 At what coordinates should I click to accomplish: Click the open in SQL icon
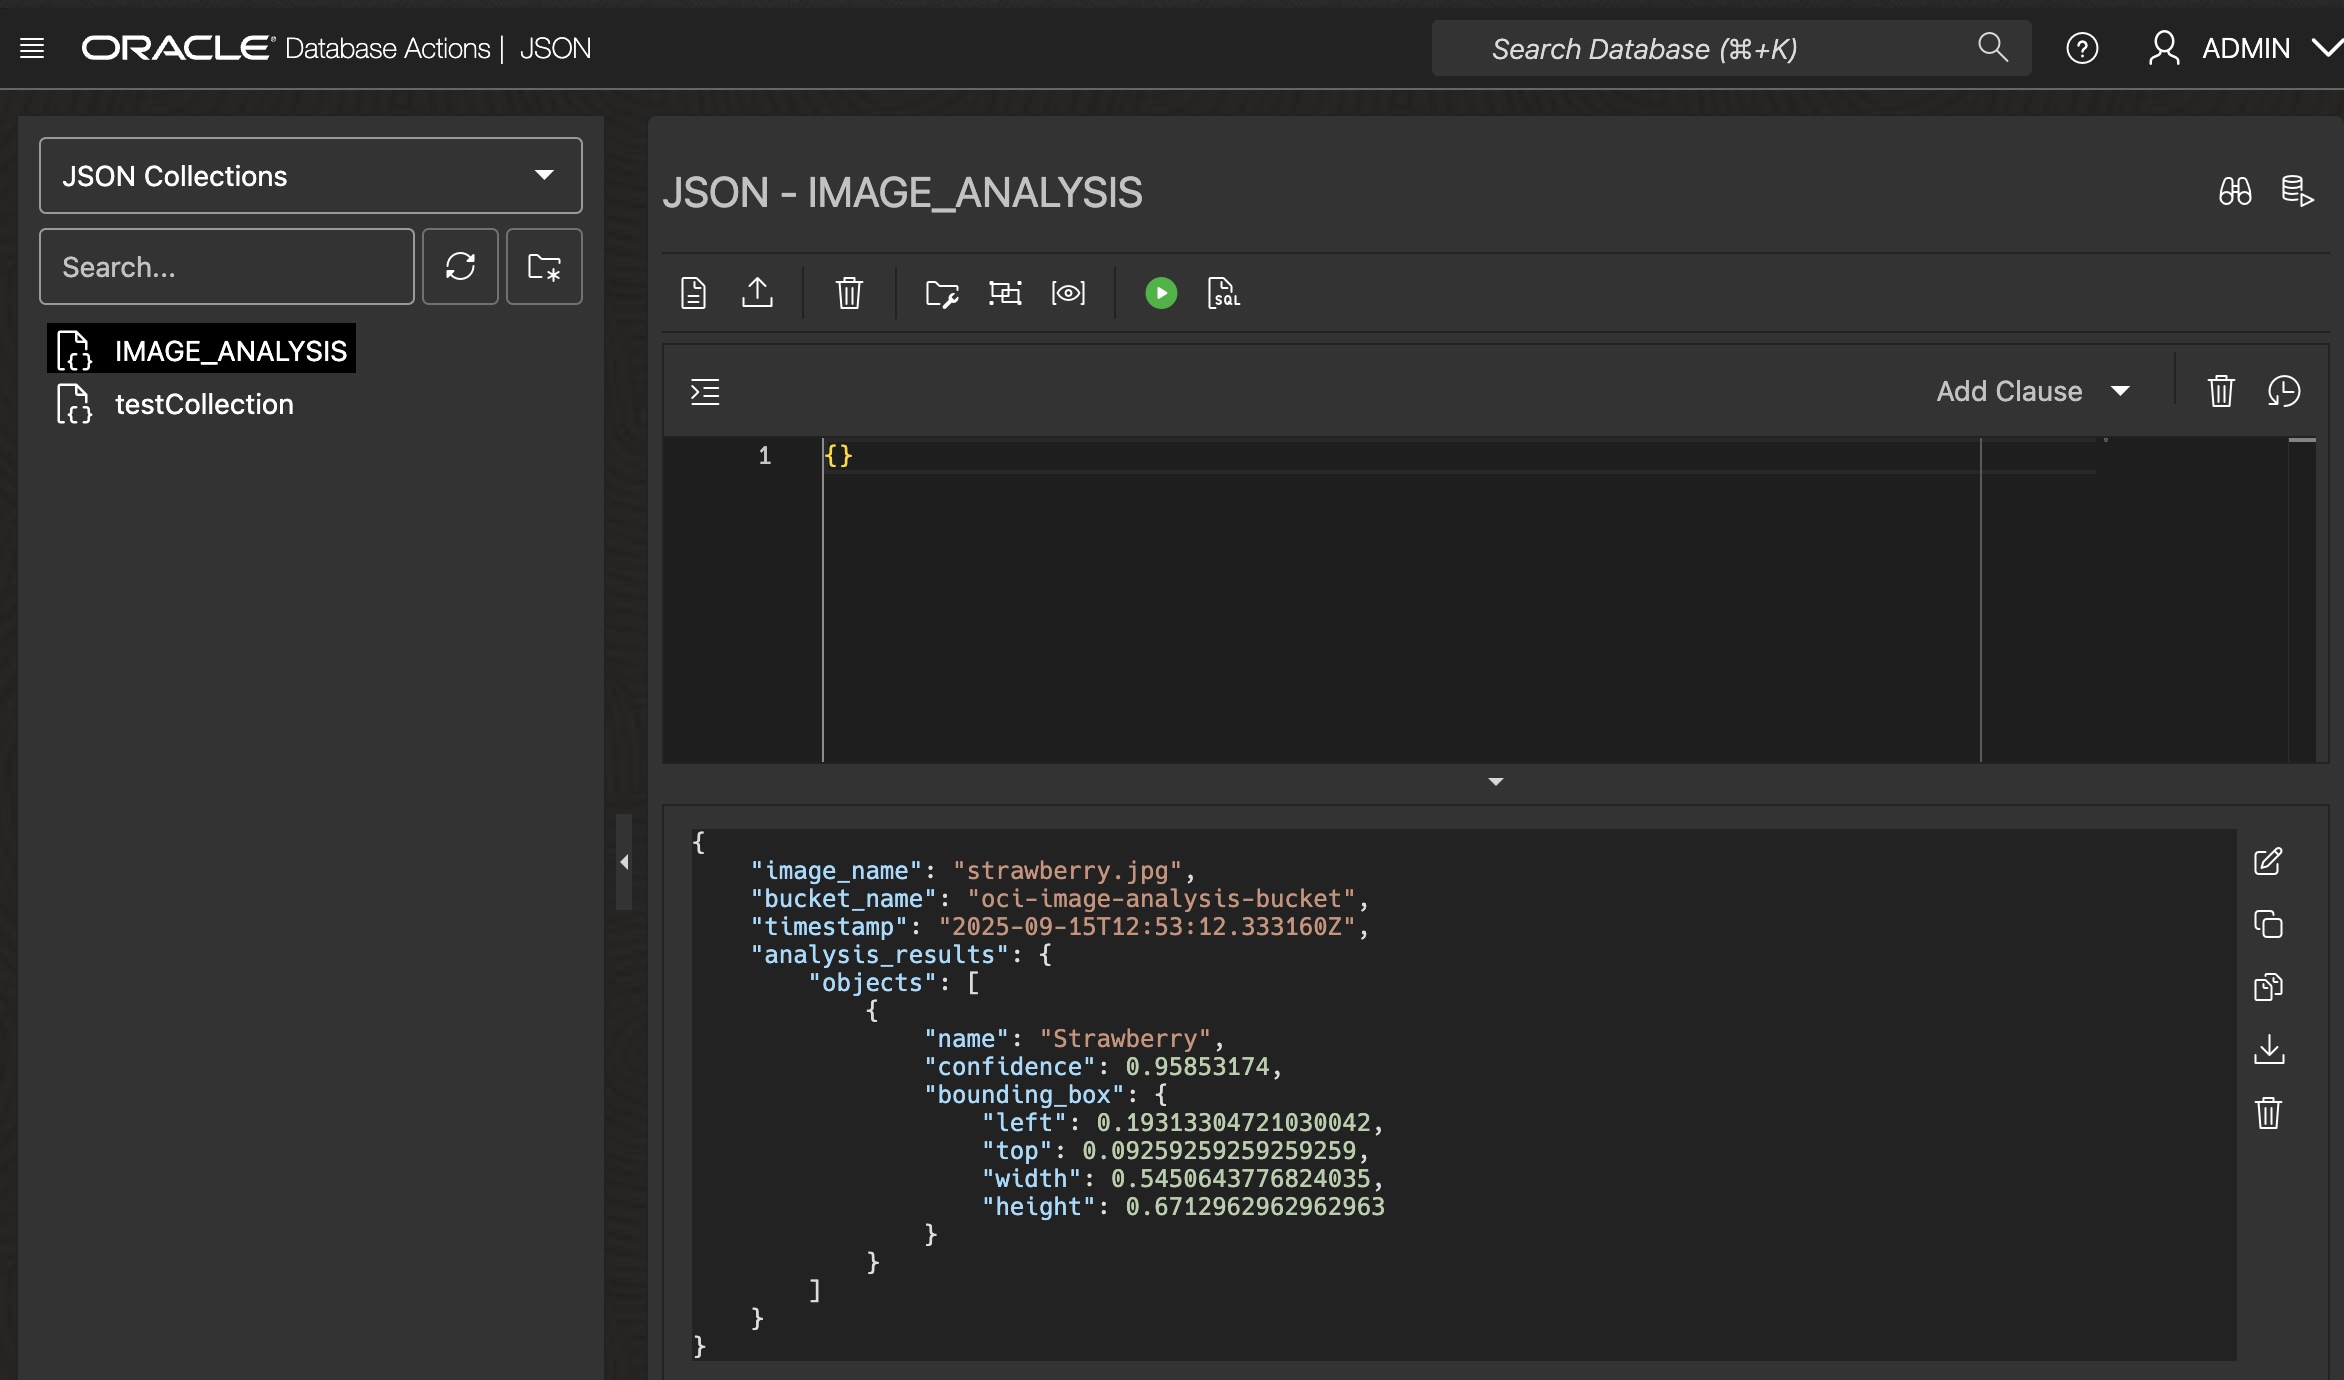pos(1223,293)
